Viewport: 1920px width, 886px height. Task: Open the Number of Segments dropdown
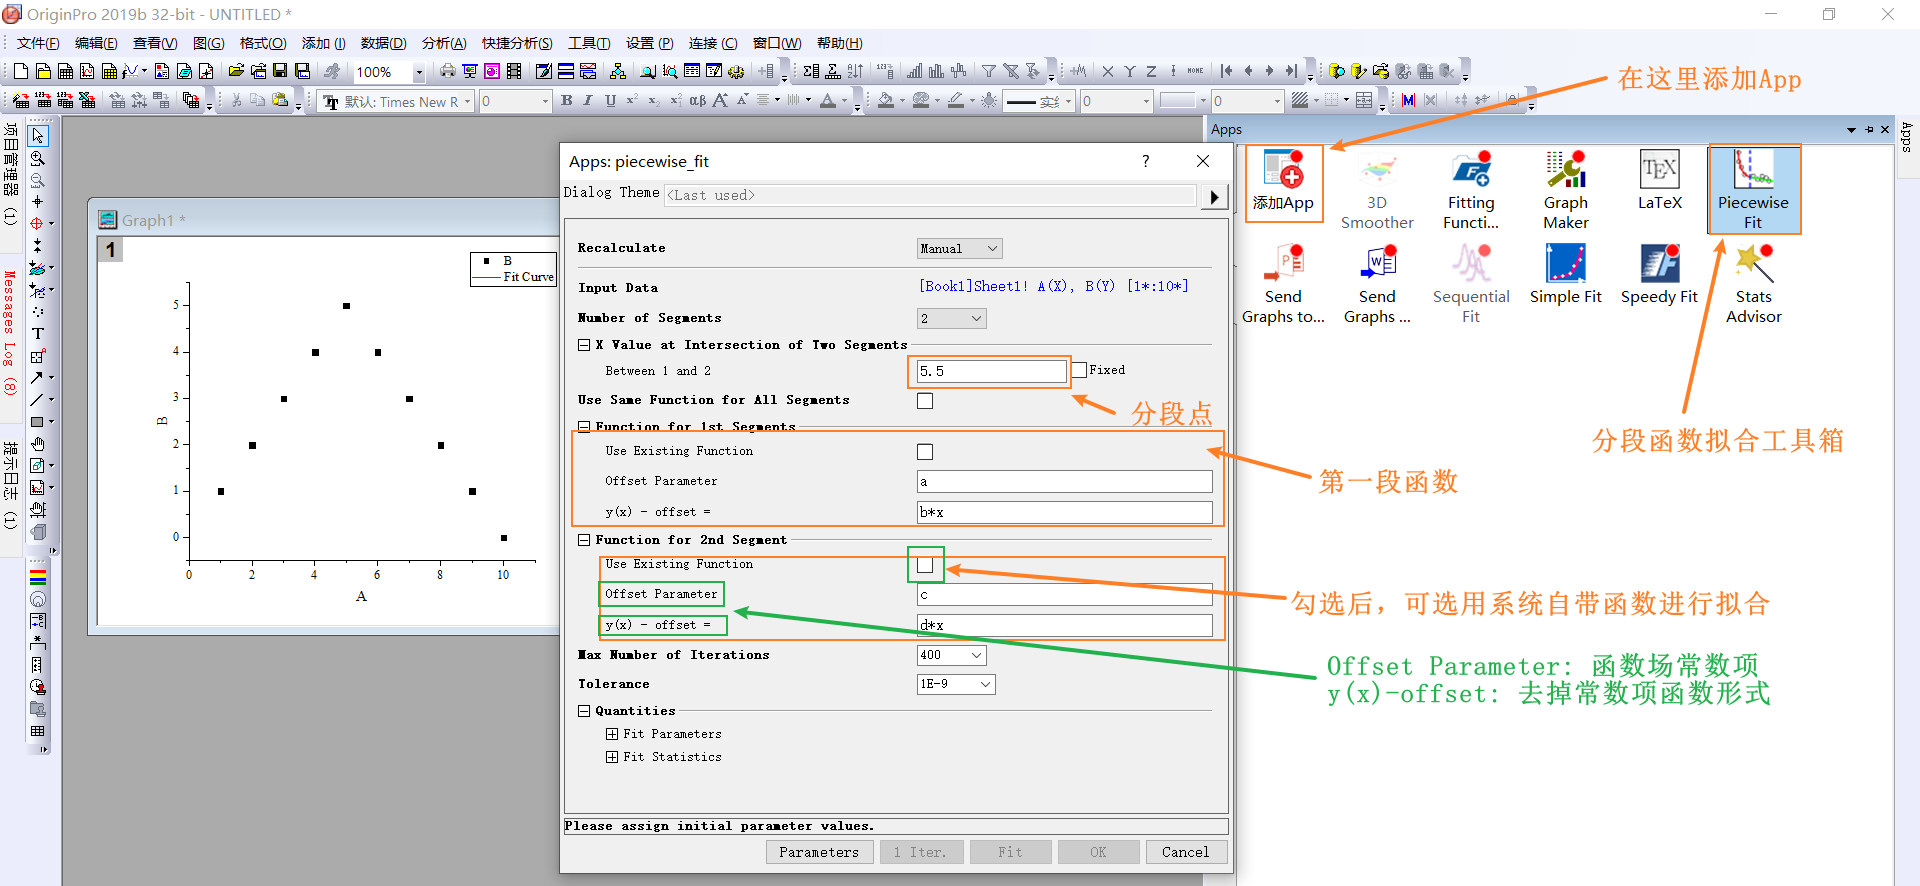(x=951, y=318)
